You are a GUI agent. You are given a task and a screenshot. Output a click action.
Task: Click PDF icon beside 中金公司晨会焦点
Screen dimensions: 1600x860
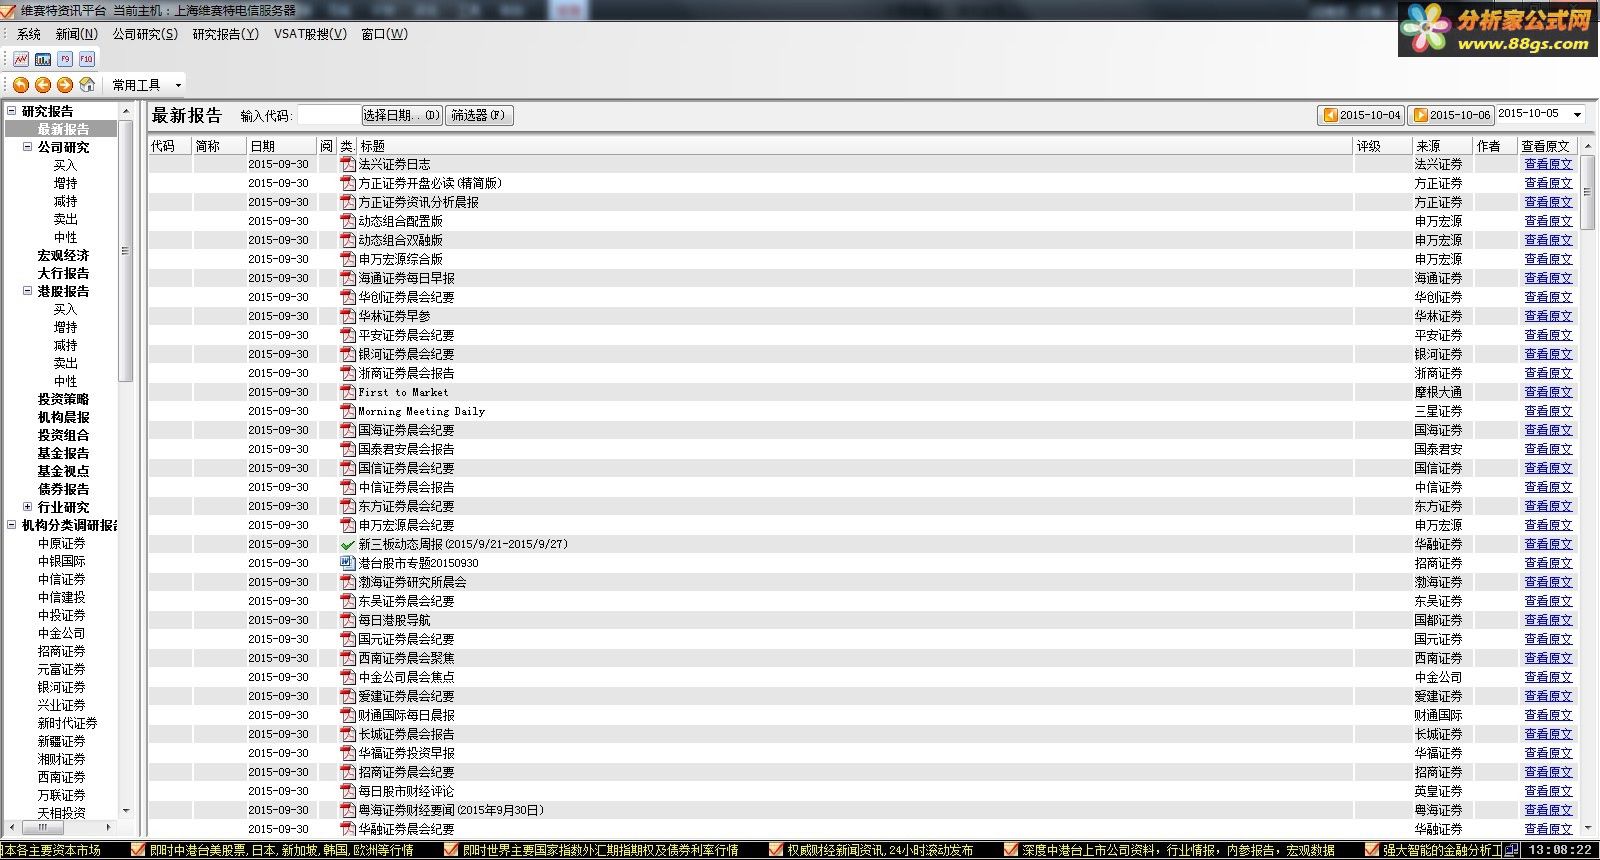pyautogui.click(x=348, y=677)
